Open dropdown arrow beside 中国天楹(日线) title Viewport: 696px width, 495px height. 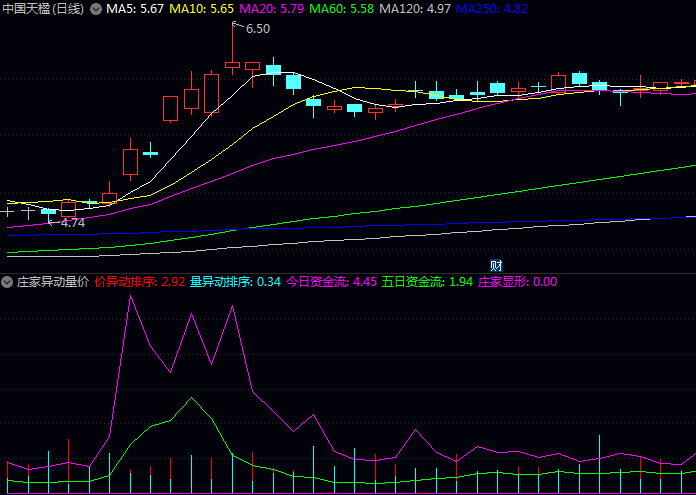(96, 9)
